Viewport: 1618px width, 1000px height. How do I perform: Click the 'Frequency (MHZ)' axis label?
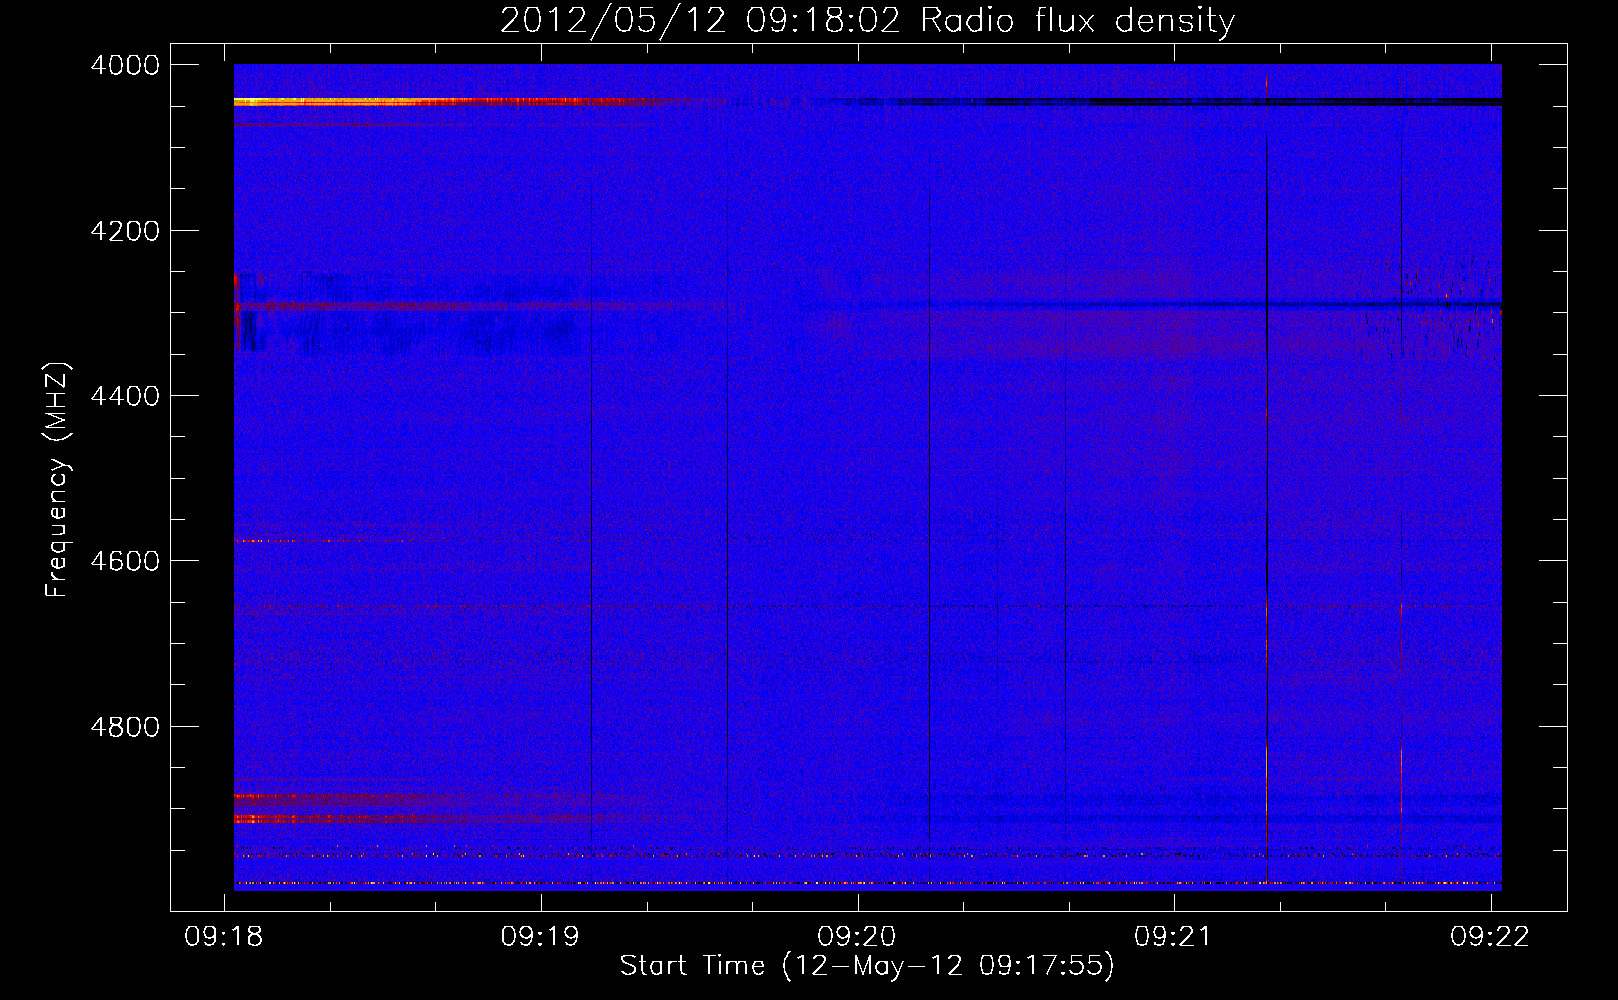(58, 480)
